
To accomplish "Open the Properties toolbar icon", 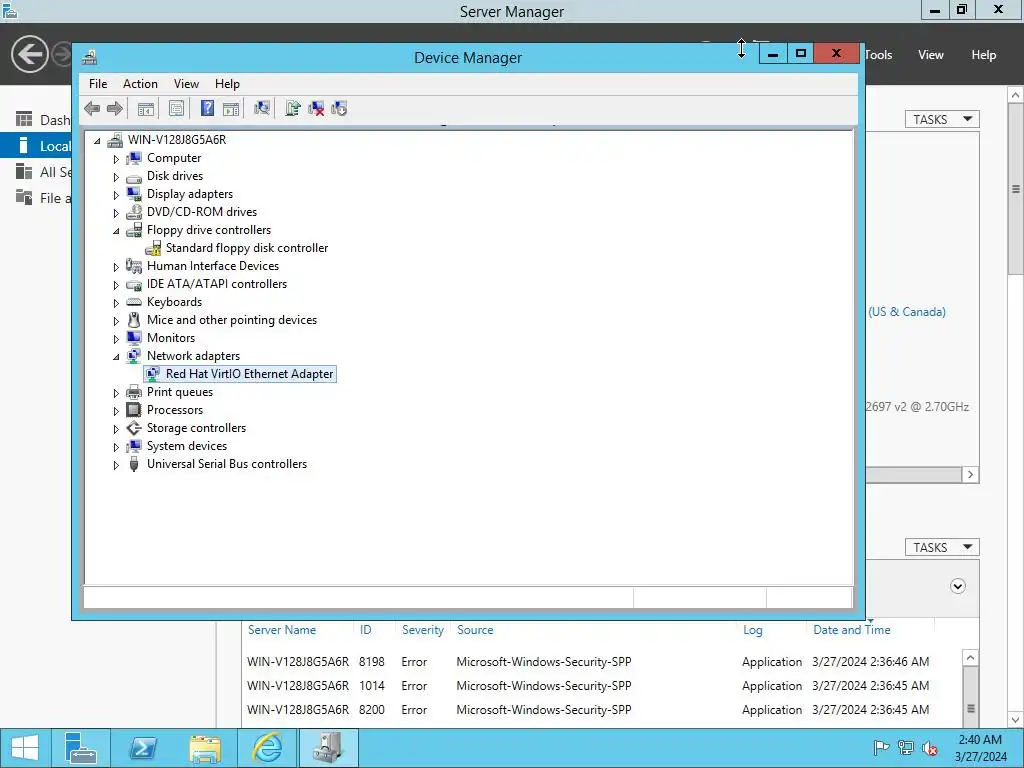I will pos(176,108).
